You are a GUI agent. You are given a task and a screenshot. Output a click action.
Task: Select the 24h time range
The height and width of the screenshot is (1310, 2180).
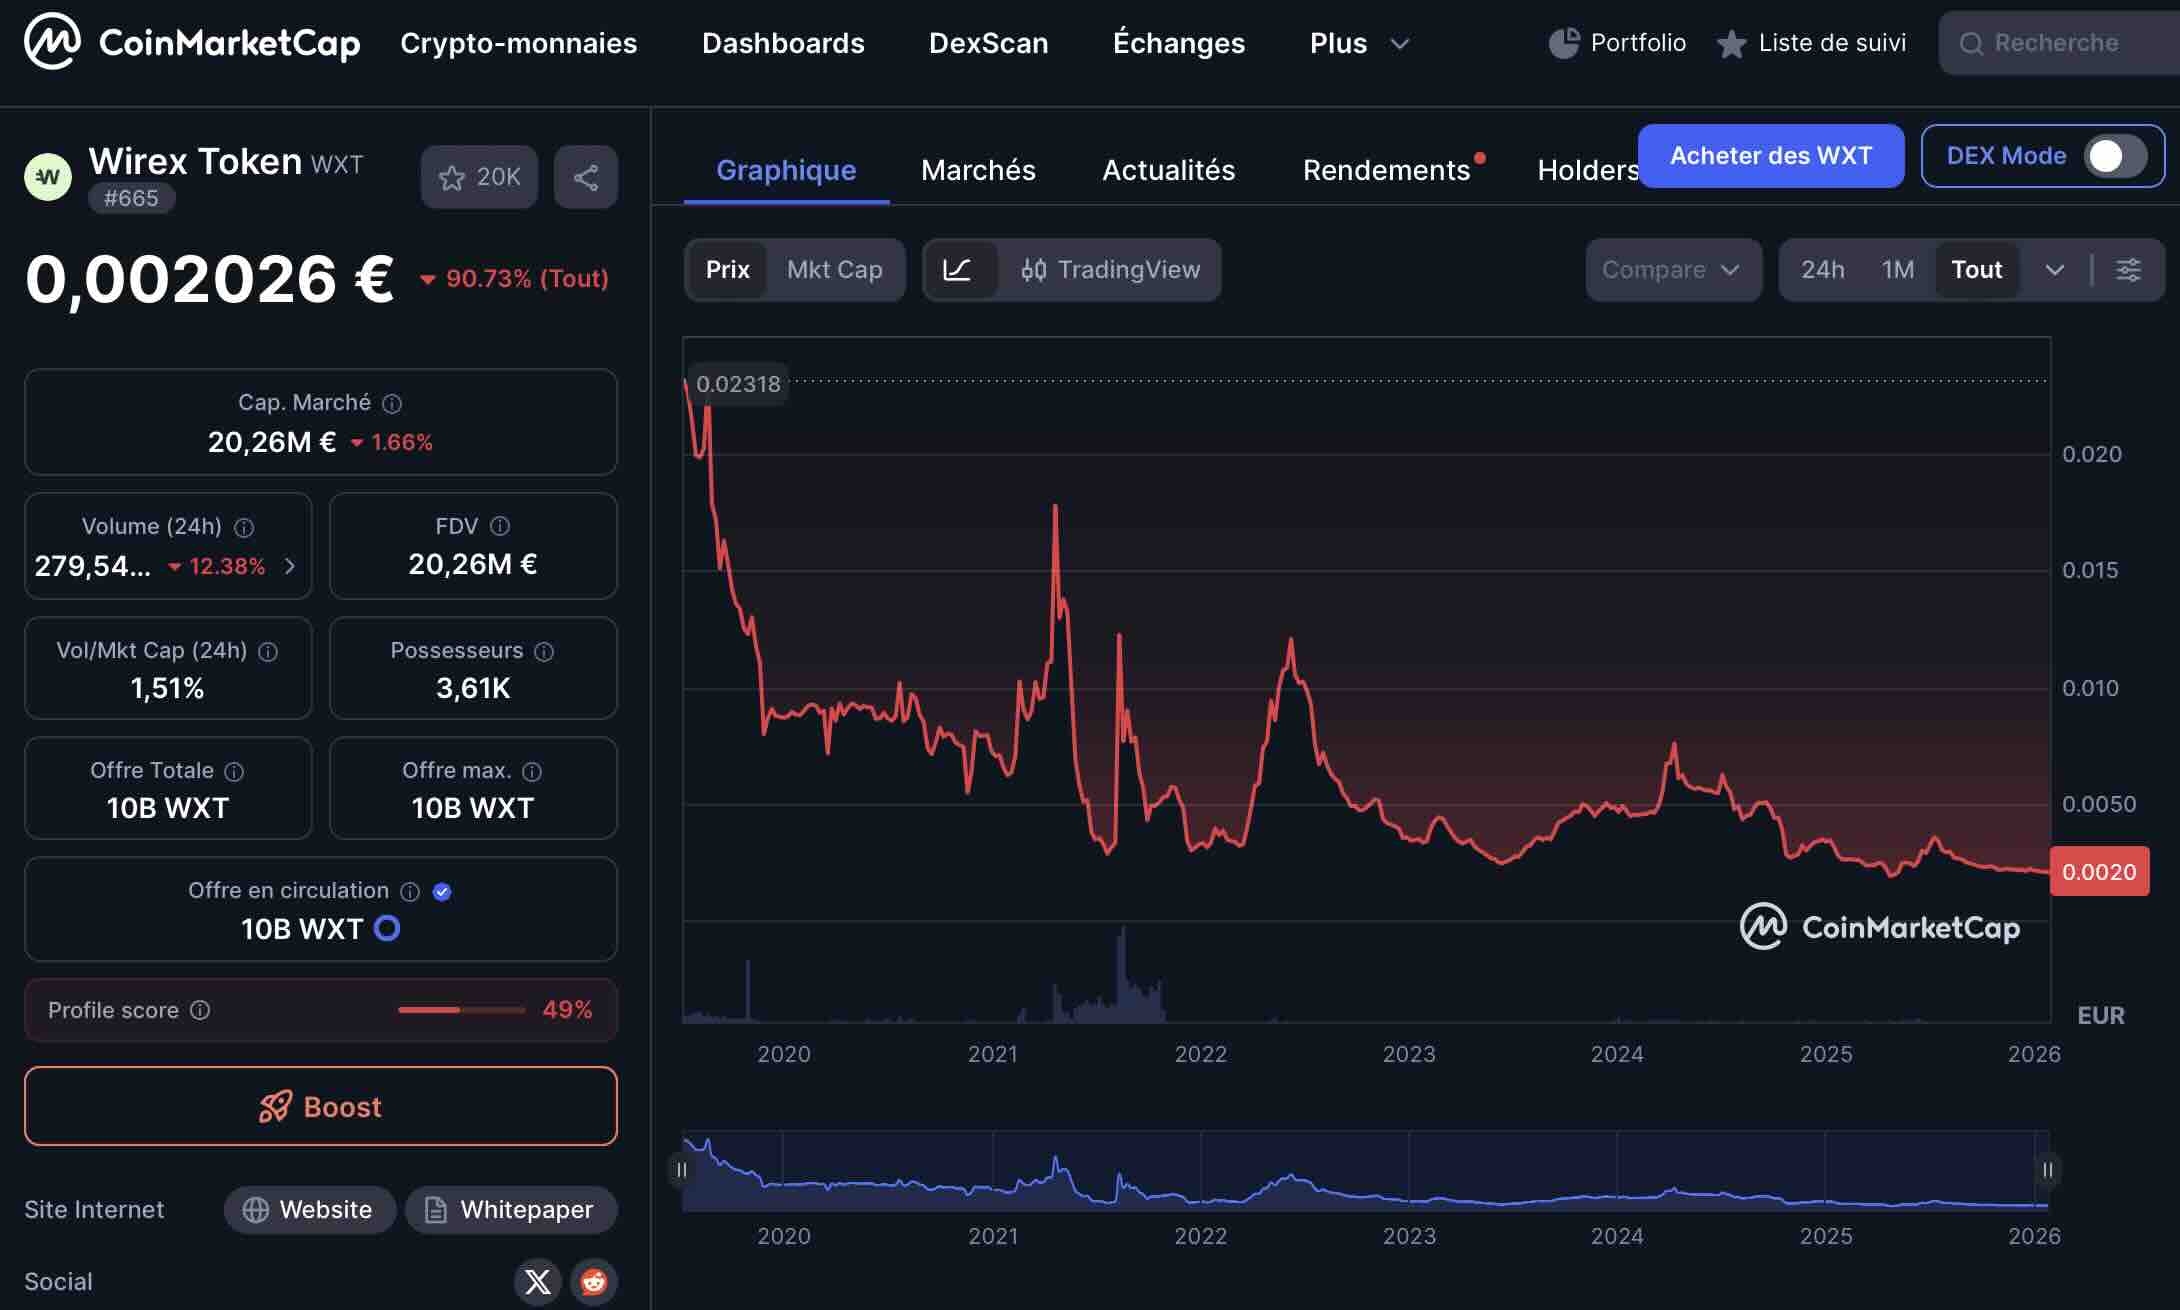1822,270
